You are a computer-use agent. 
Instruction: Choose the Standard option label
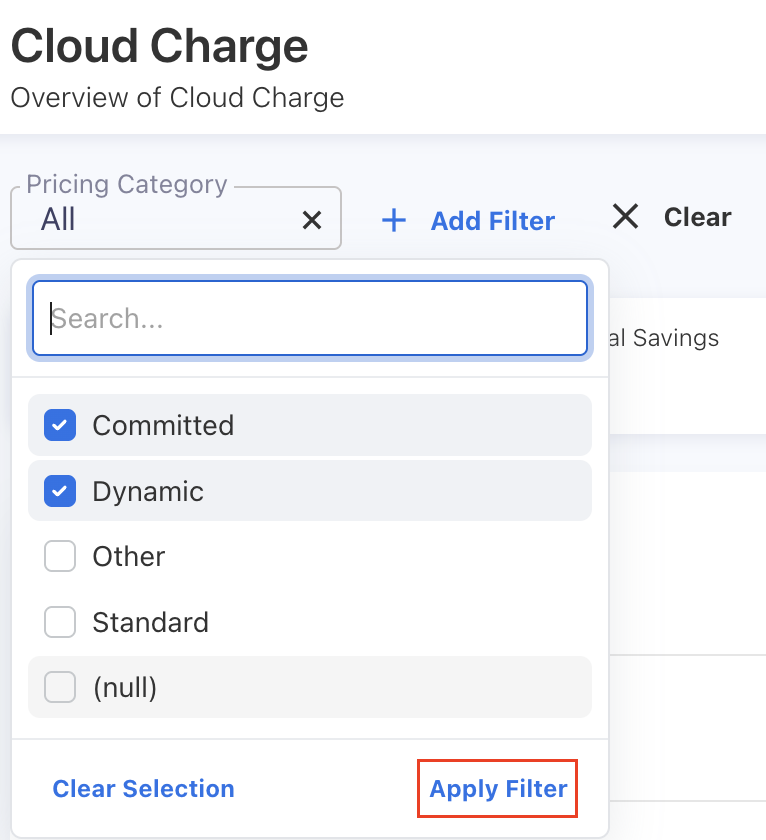pos(151,623)
